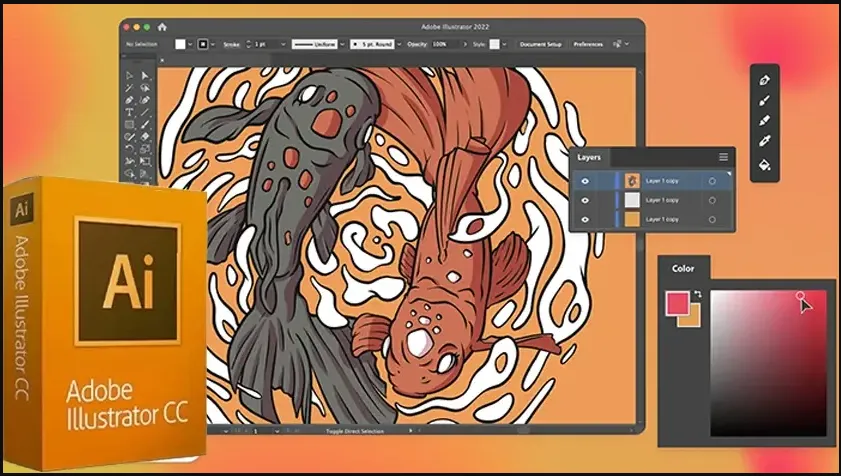Image resolution: width=841 pixels, height=476 pixels.
Task: Click the red fill swatch in Color panel
Action: pos(677,303)
